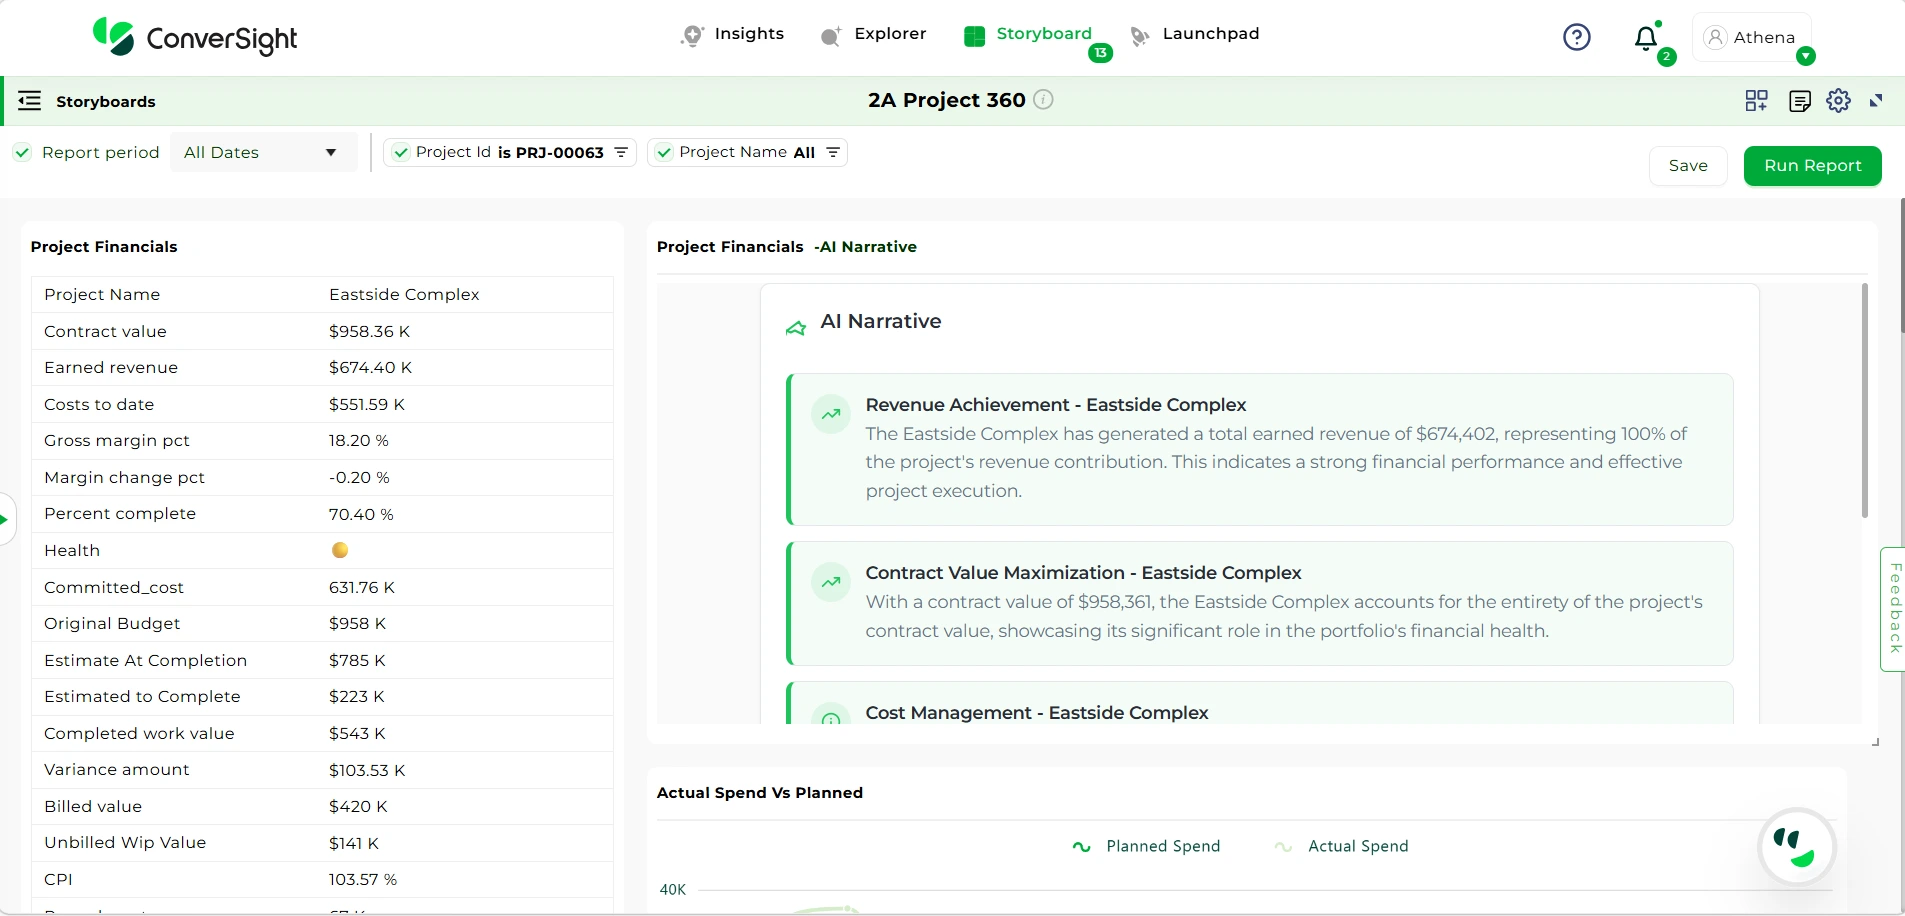Open the Project Id filter icon
The image size is (1905, 916).
pyautogui.click(x=621, y=152)
